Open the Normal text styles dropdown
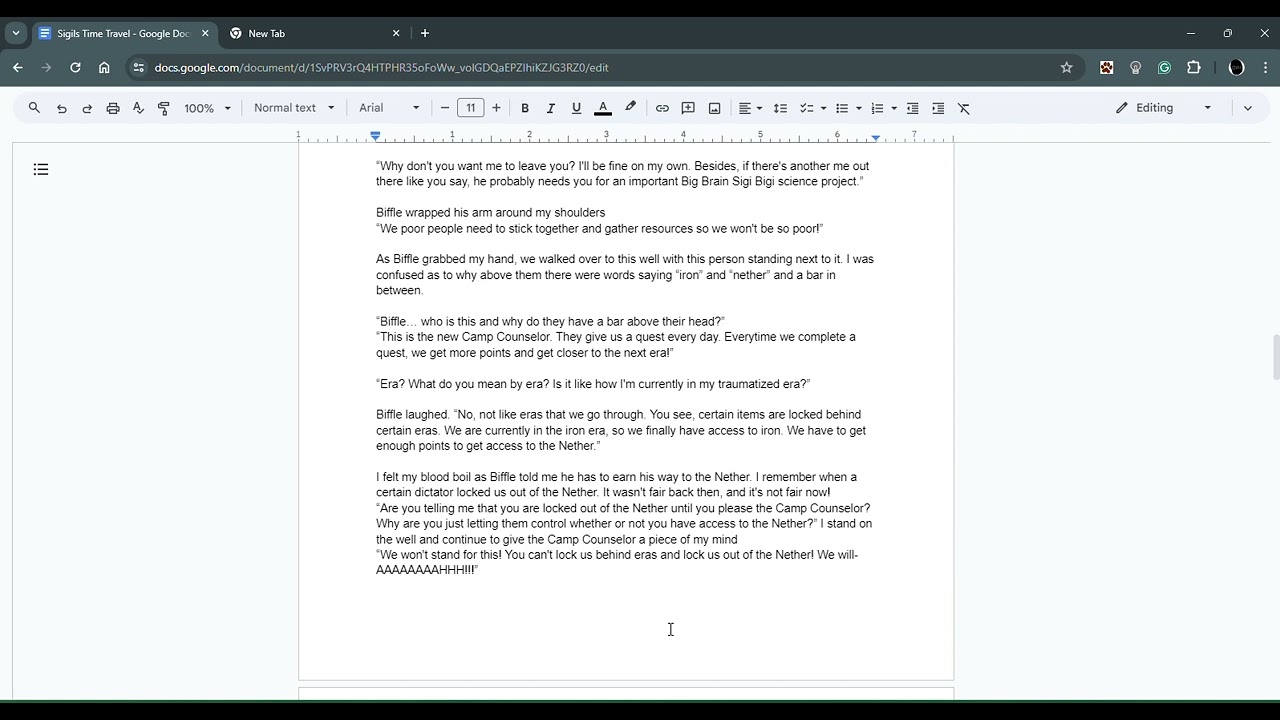The width and height of the screenshot is (1280, 720). coord(294,108)
